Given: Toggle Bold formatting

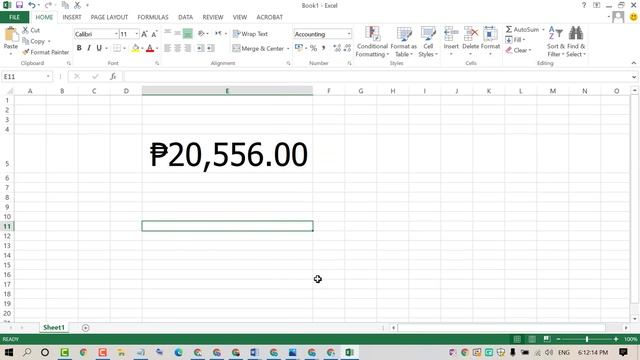Looking at the screenshot, I should [x=79, y=48].
